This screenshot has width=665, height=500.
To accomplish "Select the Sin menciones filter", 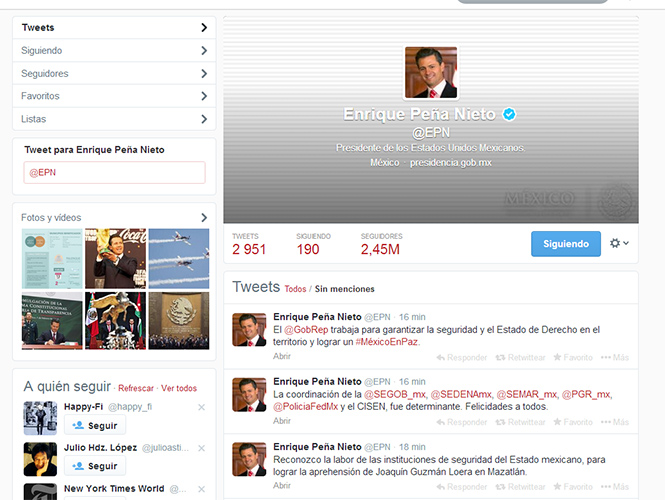I will tap(344, 289).
